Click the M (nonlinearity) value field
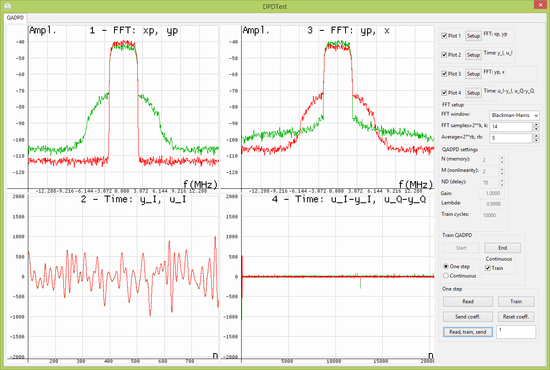550x370 pixels. (489, 171)
